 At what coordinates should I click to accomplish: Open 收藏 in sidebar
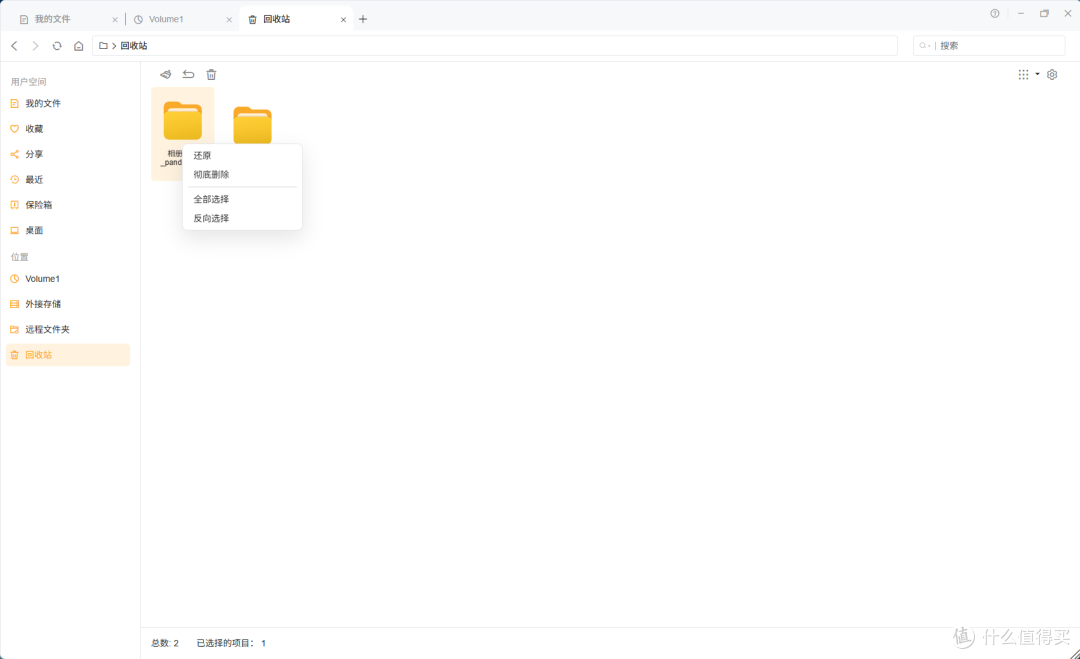(x=68, y=129)
